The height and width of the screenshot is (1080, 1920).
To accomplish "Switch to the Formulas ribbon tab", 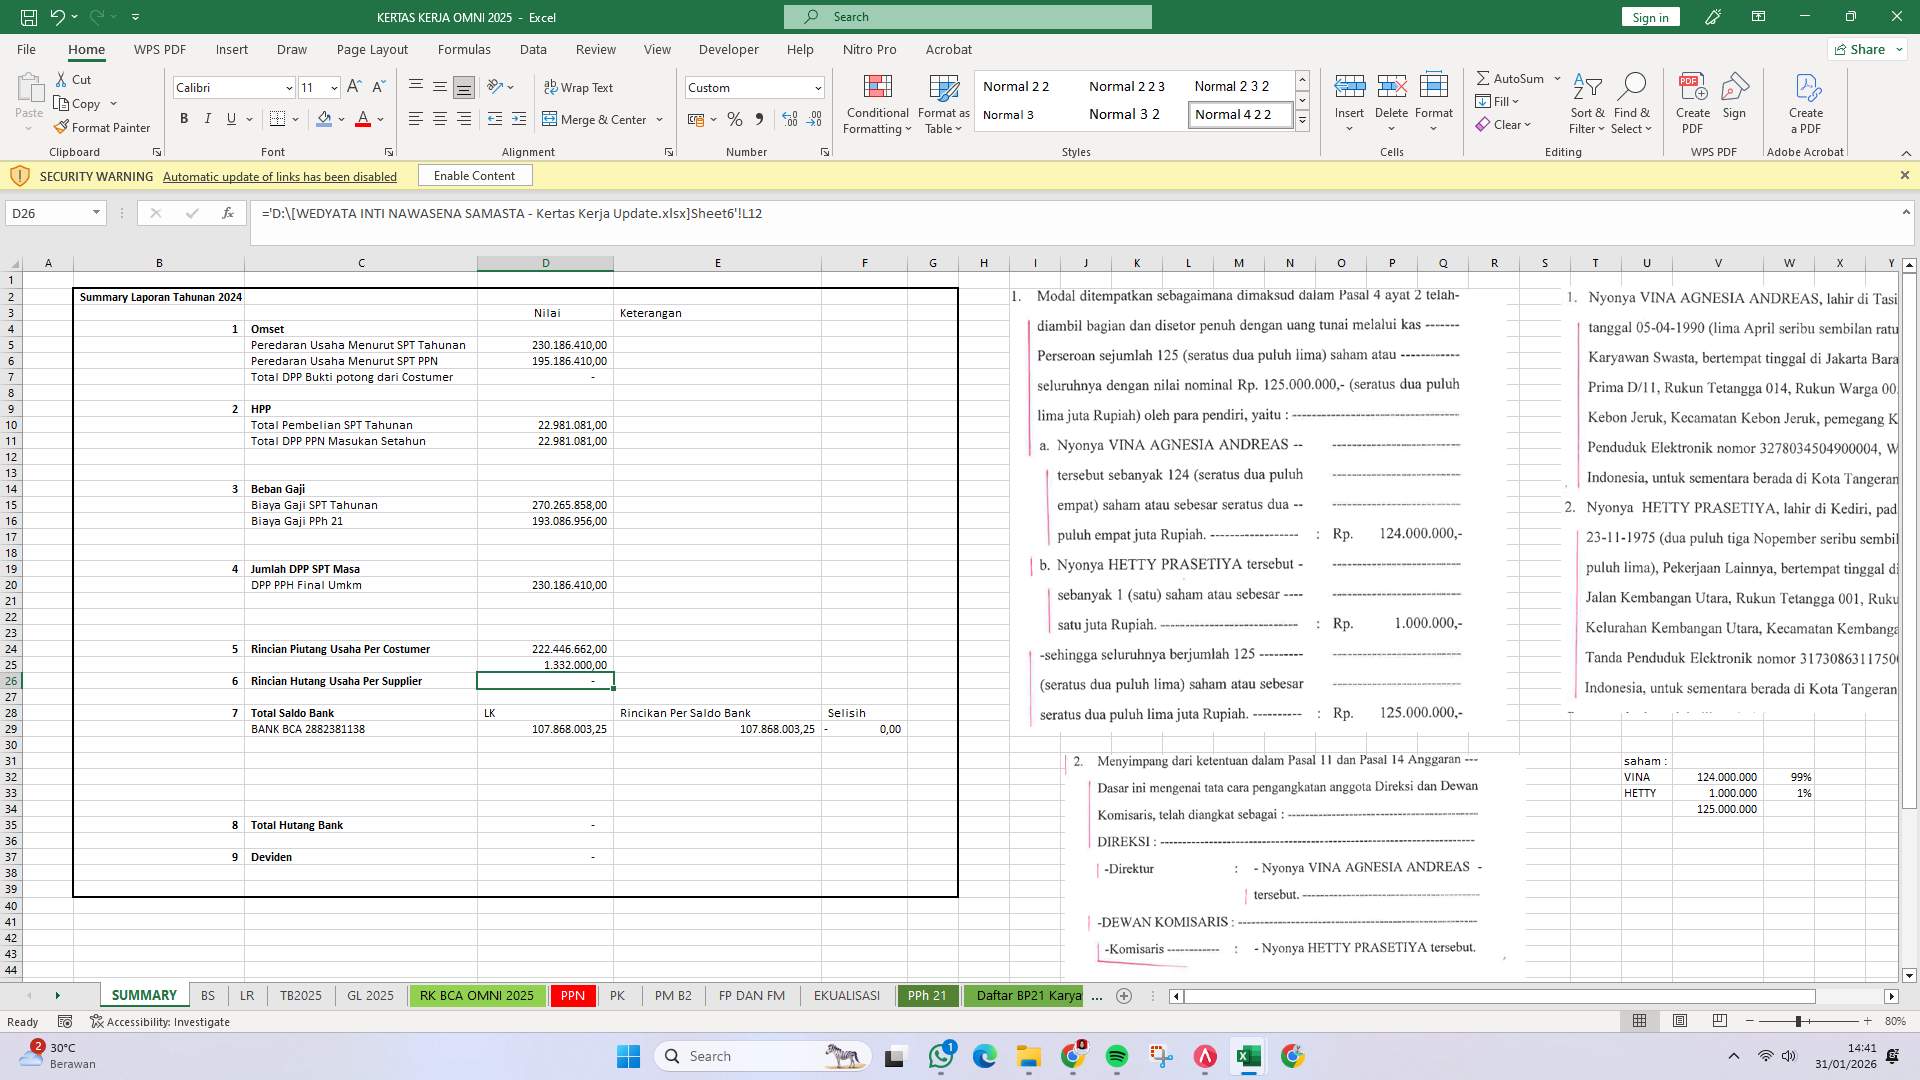I will (x=464, y=49).
